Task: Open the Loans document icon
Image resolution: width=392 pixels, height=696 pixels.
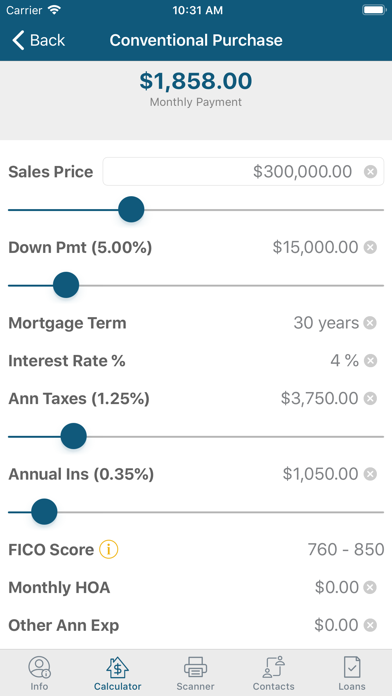Action: pos(352,667)
